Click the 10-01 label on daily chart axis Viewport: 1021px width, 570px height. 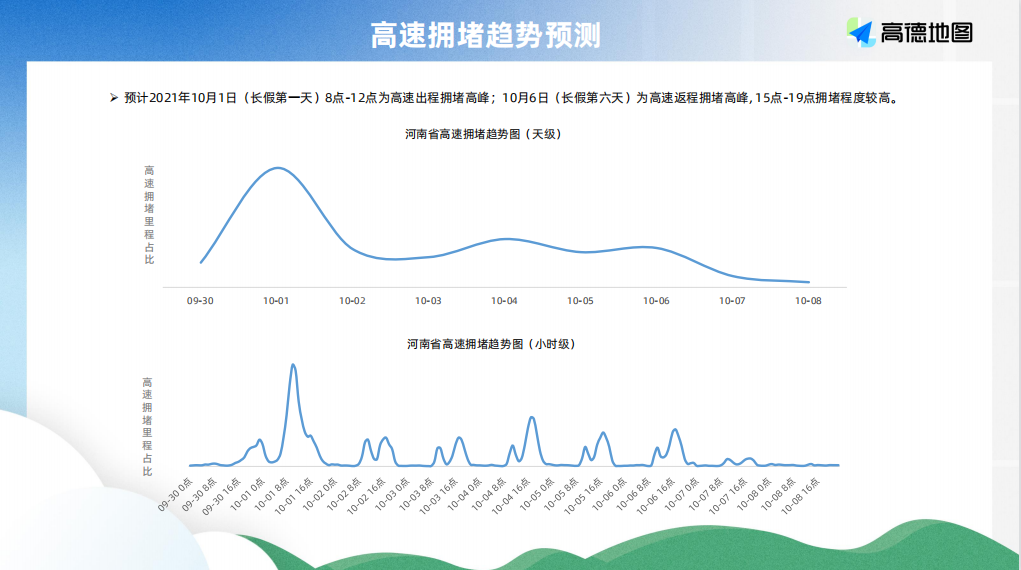276,301
